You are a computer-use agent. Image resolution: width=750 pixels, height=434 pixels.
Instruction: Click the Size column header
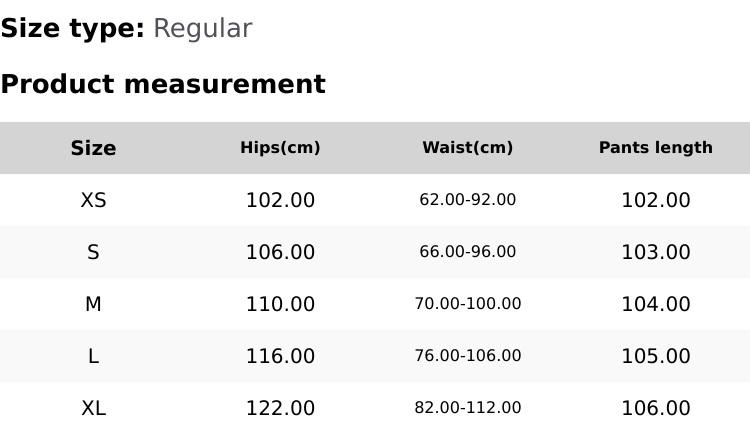coord(93,148)
